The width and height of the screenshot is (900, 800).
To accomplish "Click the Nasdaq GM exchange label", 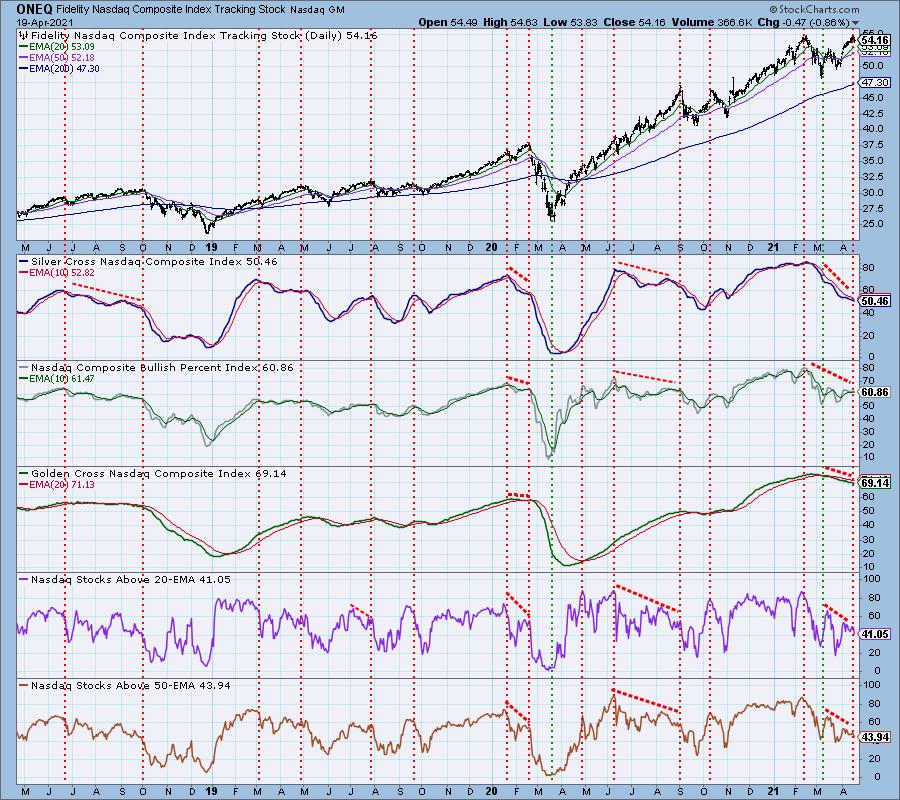I will [x=317, y=10].
